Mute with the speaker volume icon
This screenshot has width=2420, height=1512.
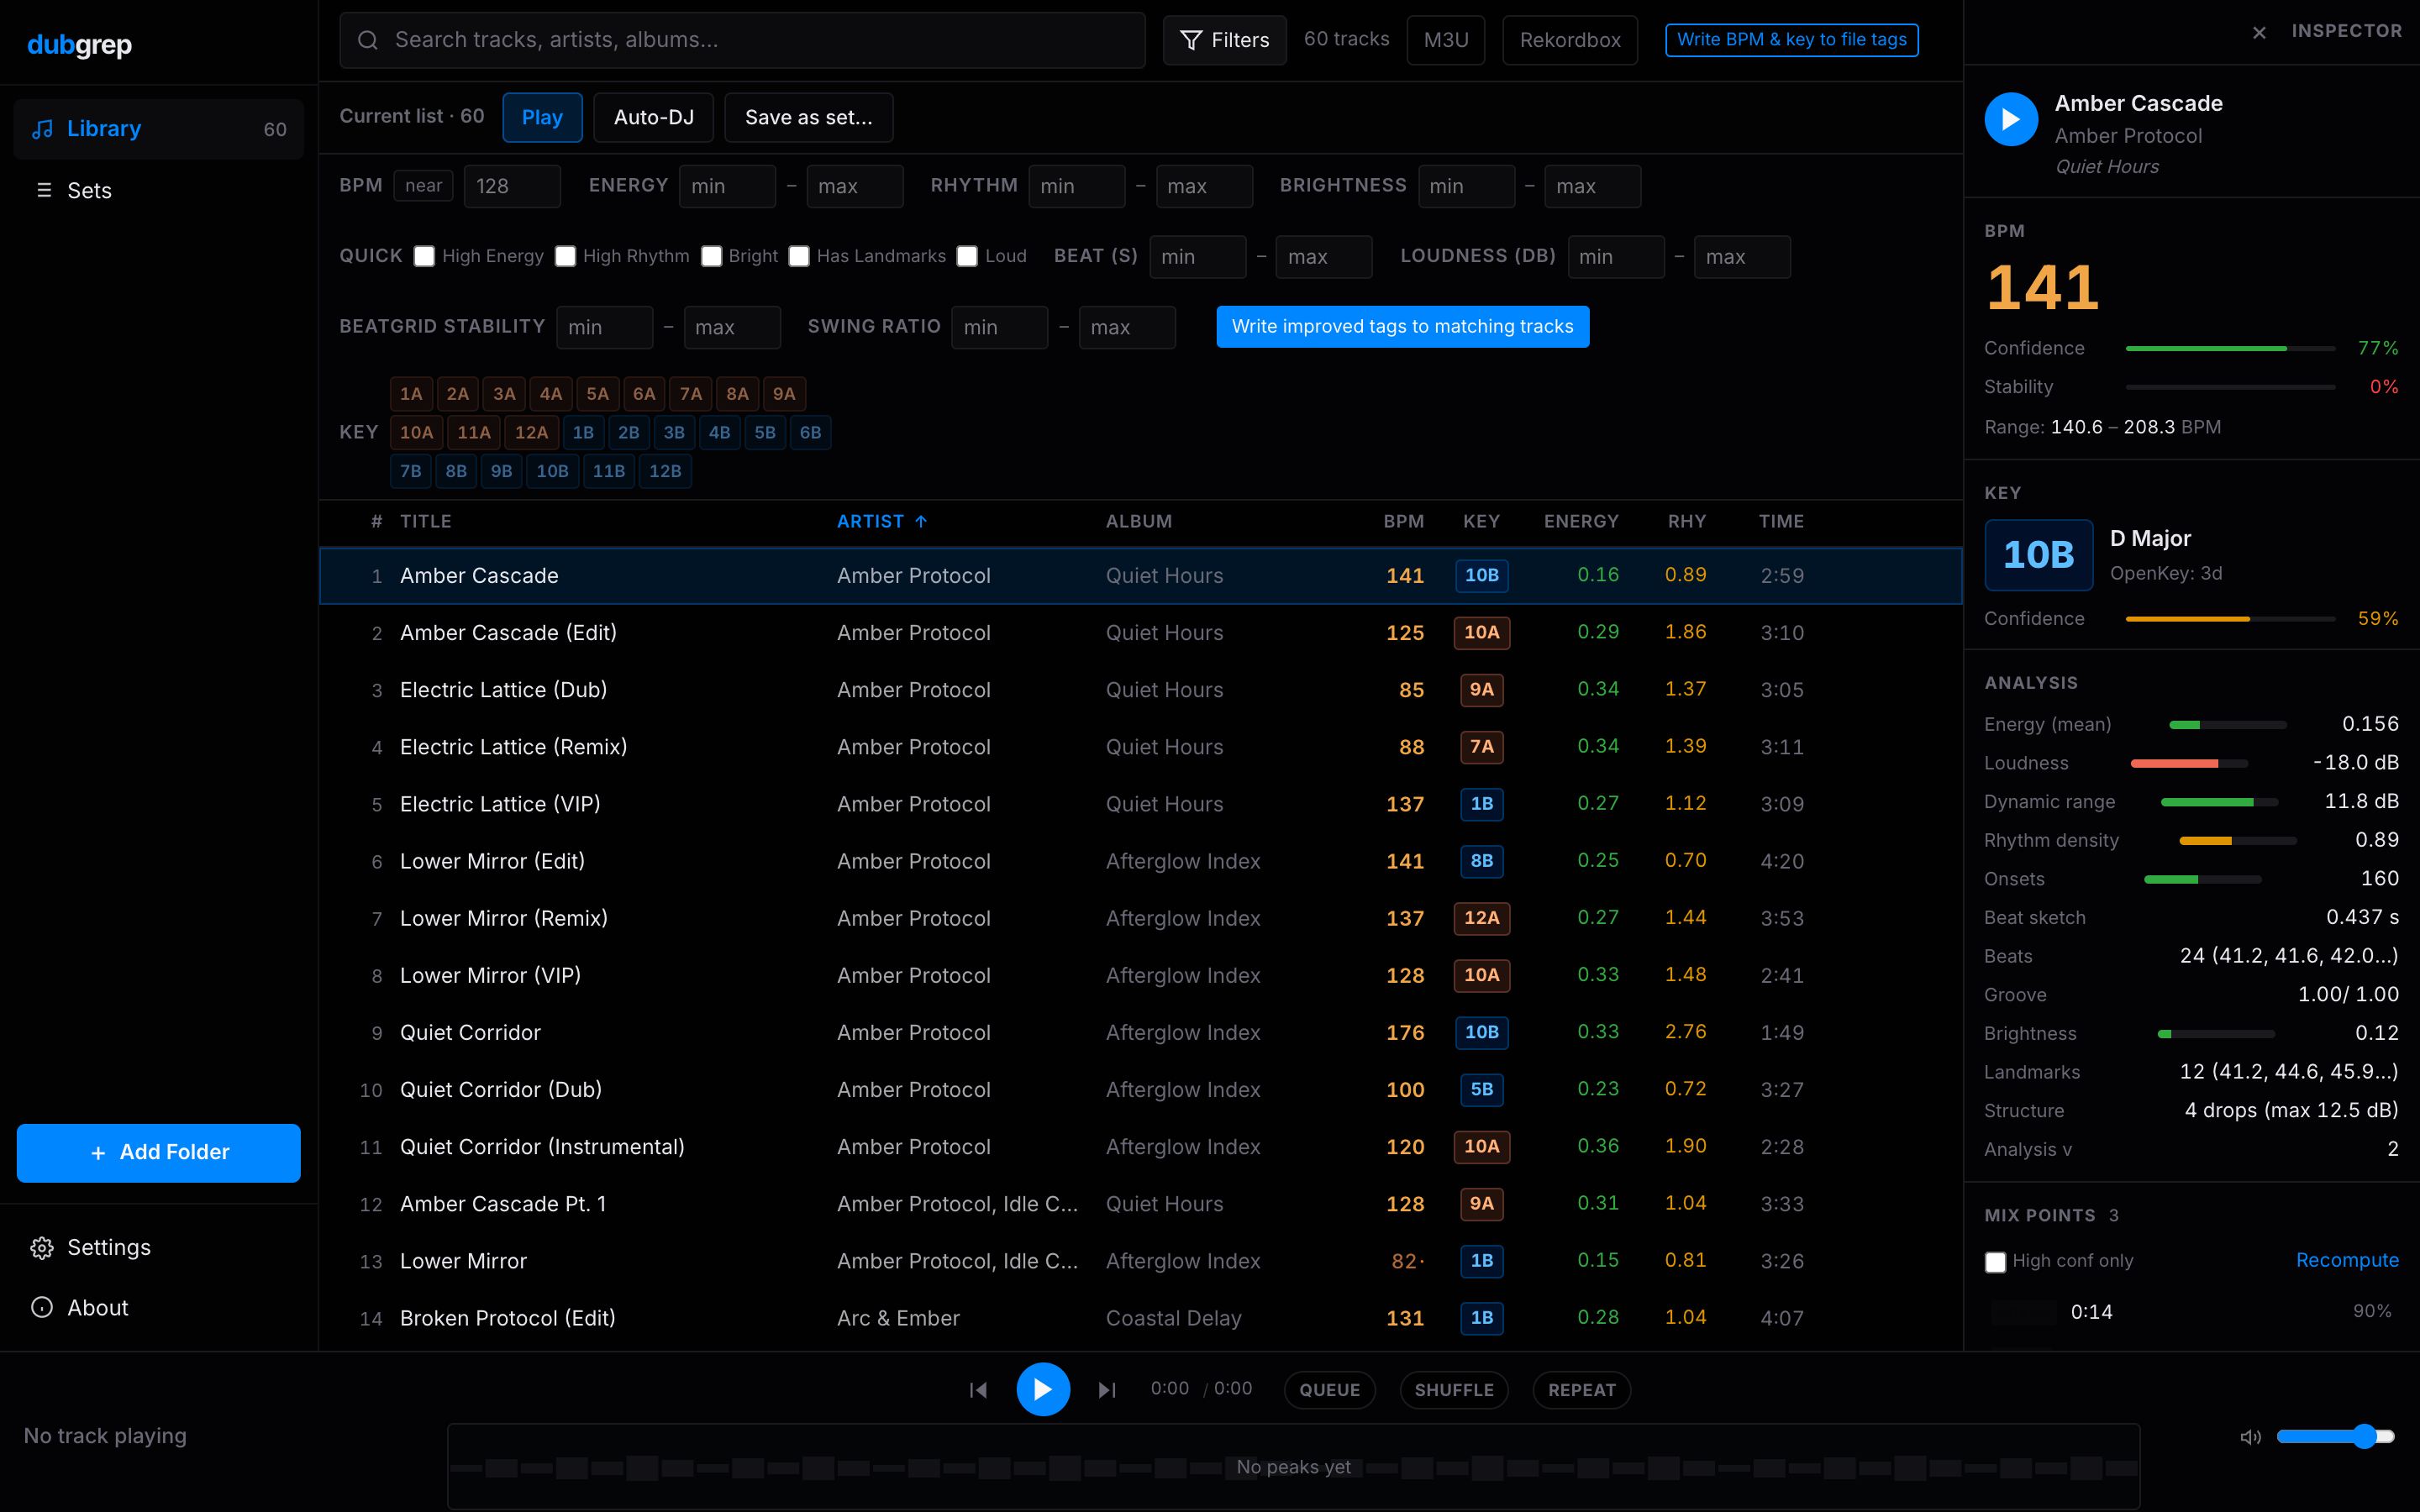2250,1437
